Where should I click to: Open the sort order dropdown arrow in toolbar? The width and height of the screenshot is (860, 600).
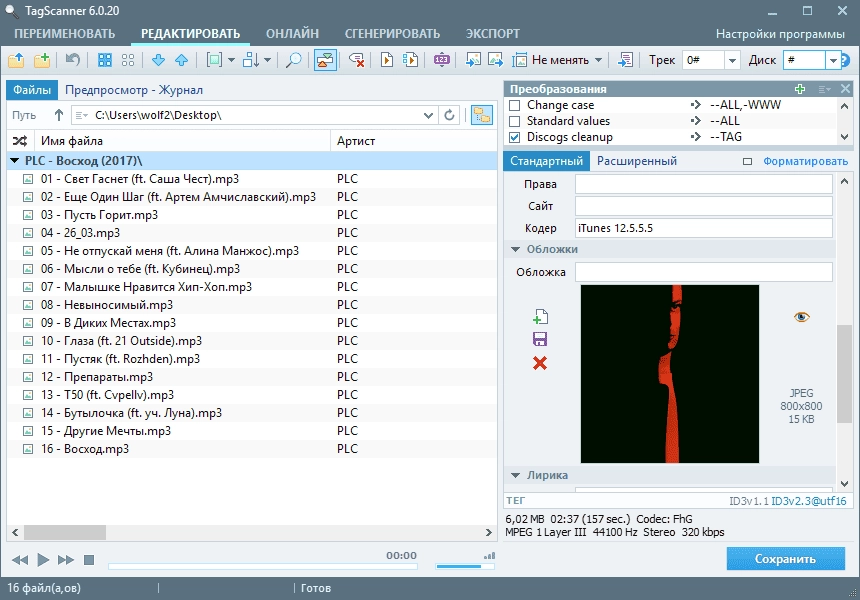tap(268, 60)
